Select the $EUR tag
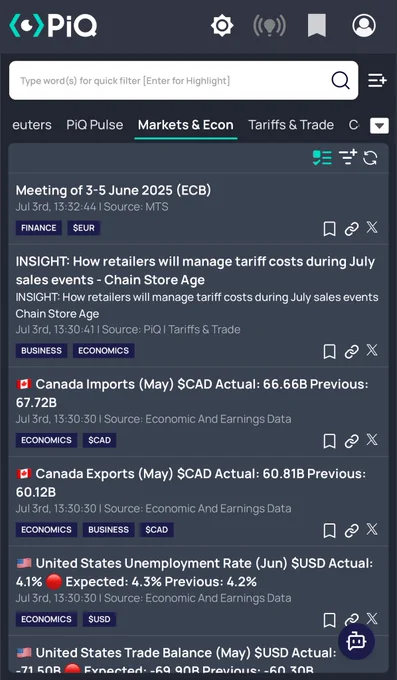This screenshot has width=397, height=680. pos(84,228)
